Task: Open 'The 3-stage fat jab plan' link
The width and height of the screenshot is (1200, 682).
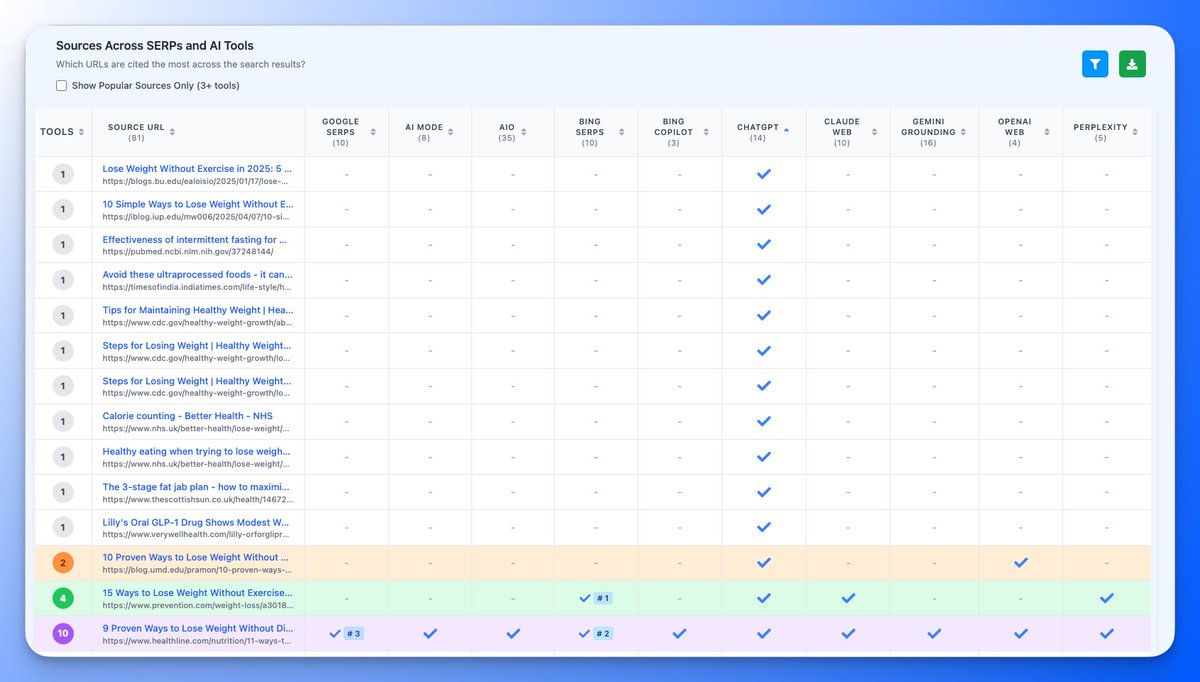Action: pos(198,487)
